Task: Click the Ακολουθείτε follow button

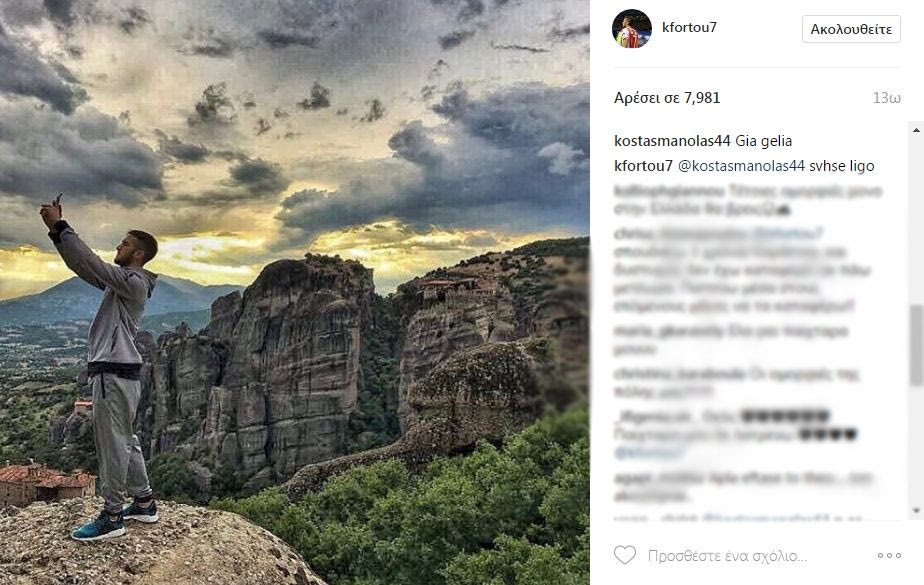Action: 851,29
